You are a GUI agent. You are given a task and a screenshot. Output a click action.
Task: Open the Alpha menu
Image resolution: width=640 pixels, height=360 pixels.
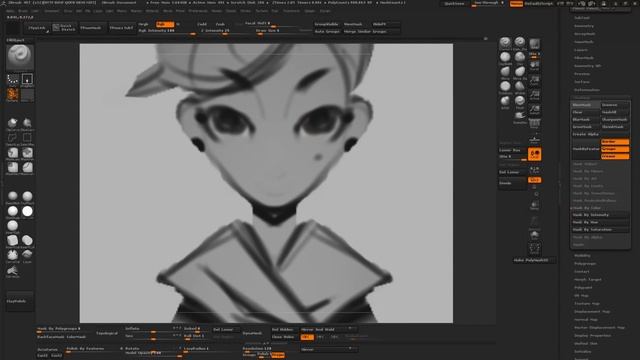click(x=11, y=11)
